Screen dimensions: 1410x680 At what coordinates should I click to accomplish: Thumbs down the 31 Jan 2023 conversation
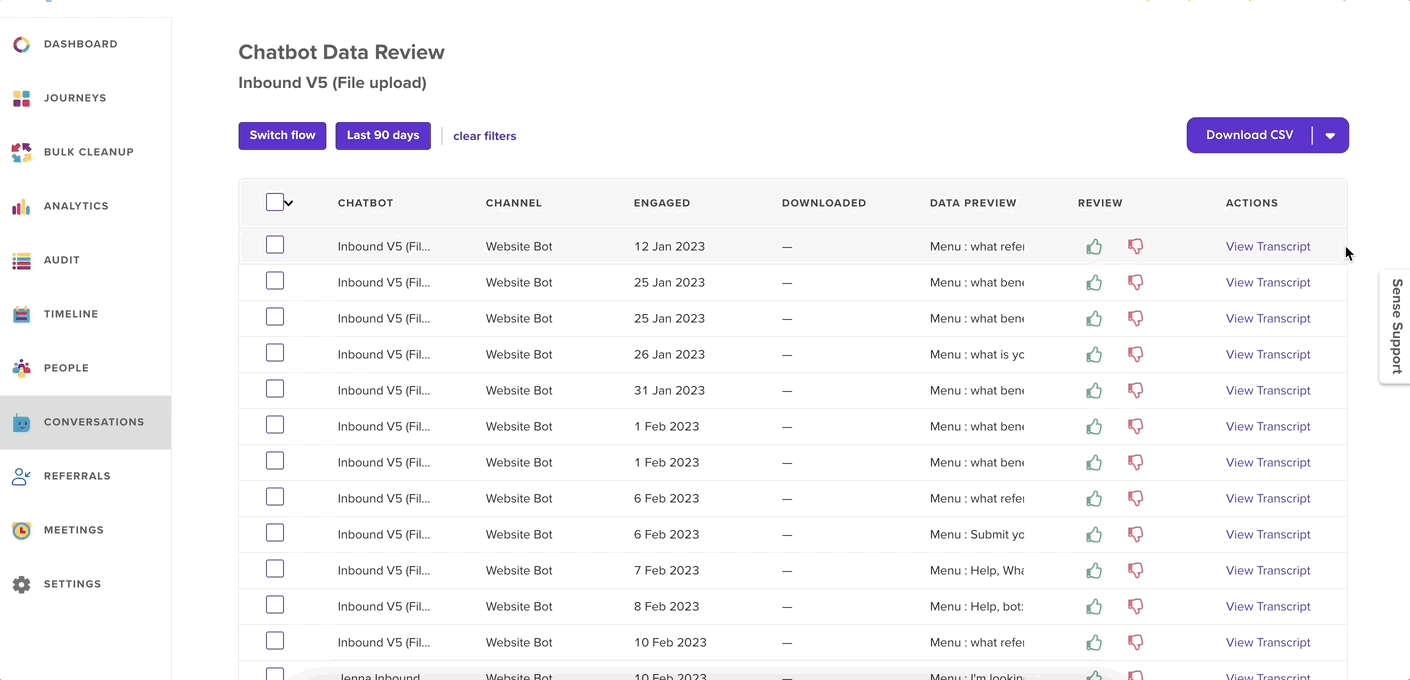[1135, 390]
